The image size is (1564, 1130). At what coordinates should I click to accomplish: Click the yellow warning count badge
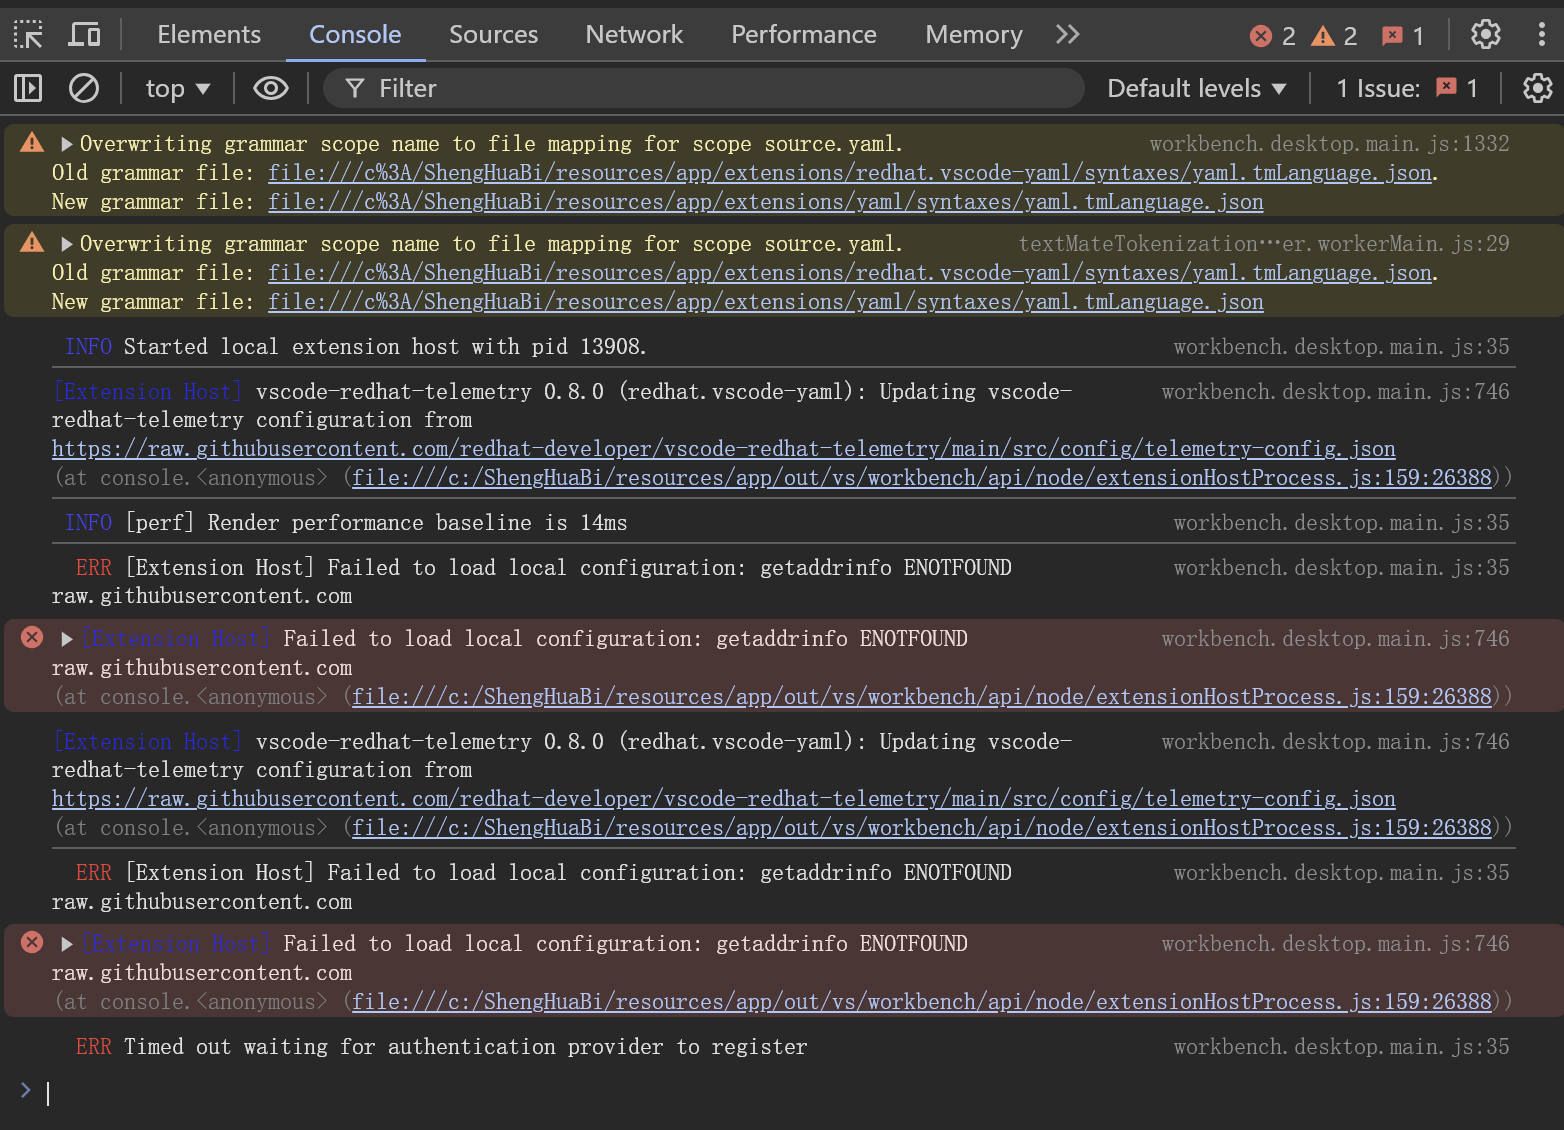pyautogui.click(x=1335, y=36)
